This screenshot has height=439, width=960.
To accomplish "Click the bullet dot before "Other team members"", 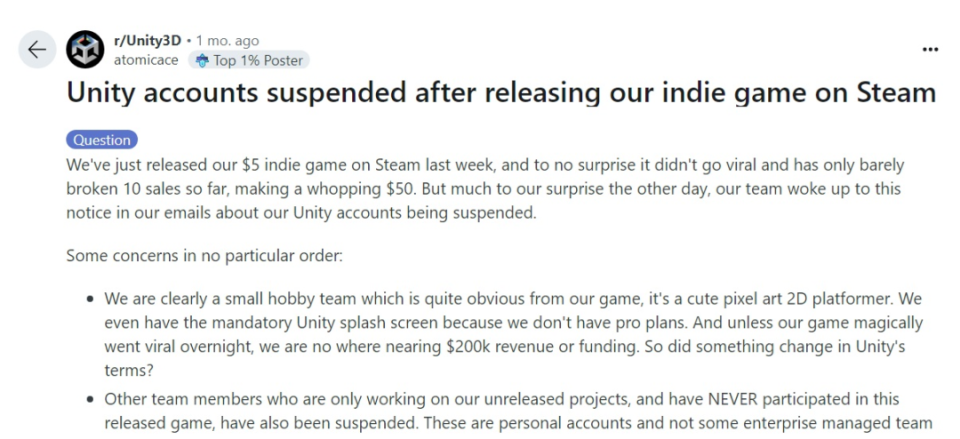I will coord(91,398).
